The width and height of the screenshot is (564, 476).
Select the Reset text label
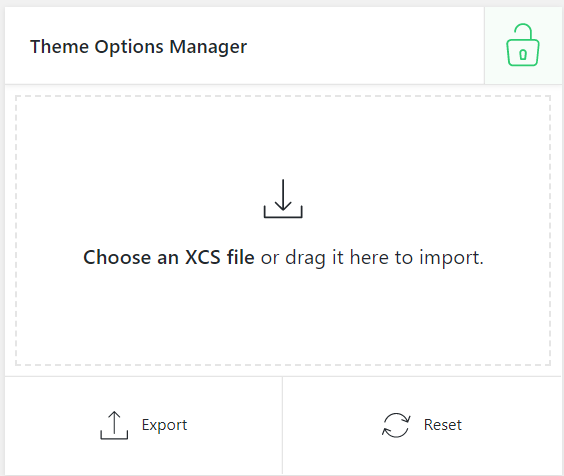443,425
